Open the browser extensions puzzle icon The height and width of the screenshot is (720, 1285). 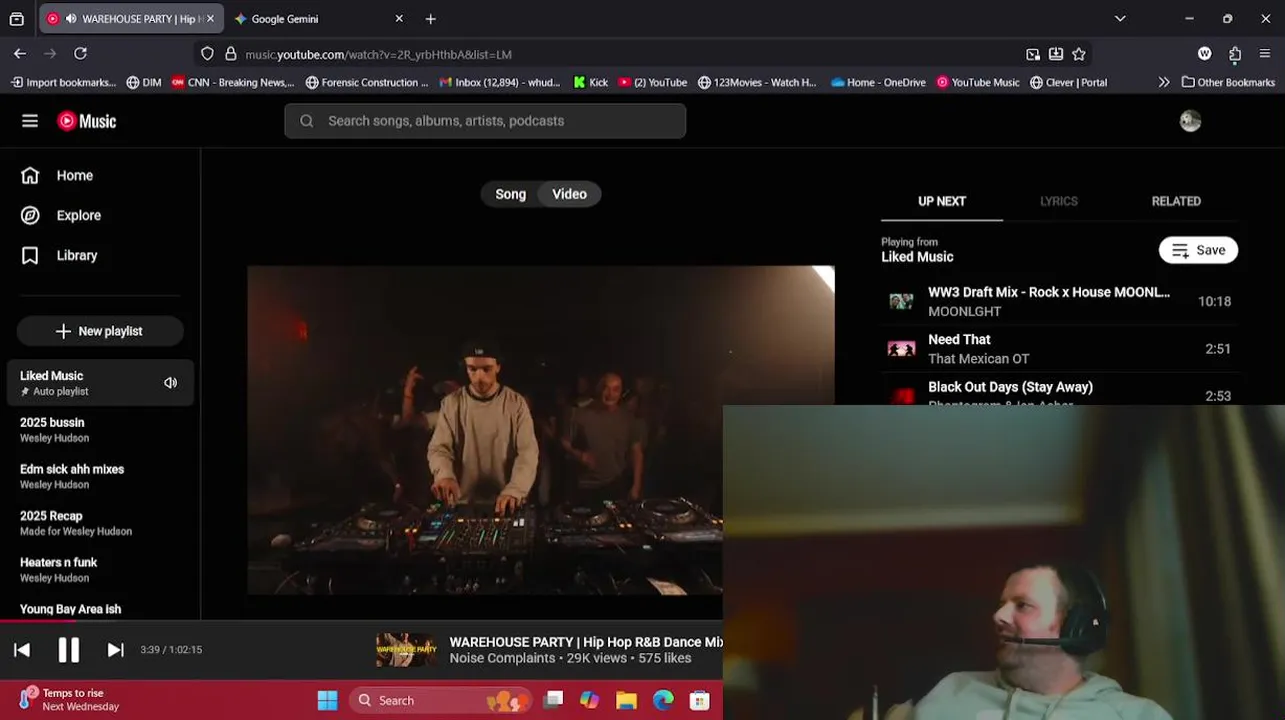click(x=1235, y=54)
